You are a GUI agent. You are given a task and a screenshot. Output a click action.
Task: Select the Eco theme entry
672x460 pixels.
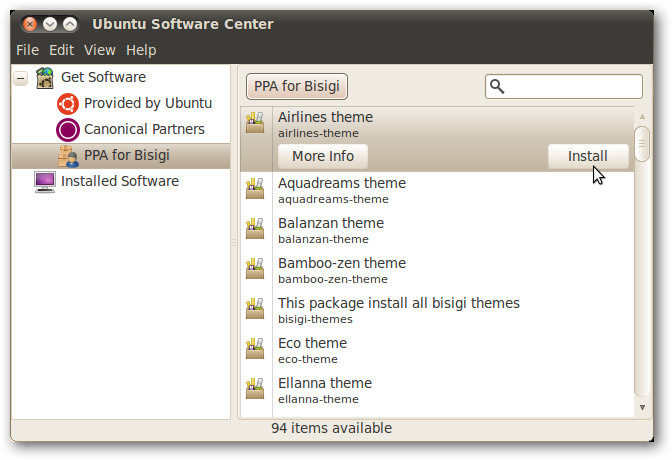437,351
